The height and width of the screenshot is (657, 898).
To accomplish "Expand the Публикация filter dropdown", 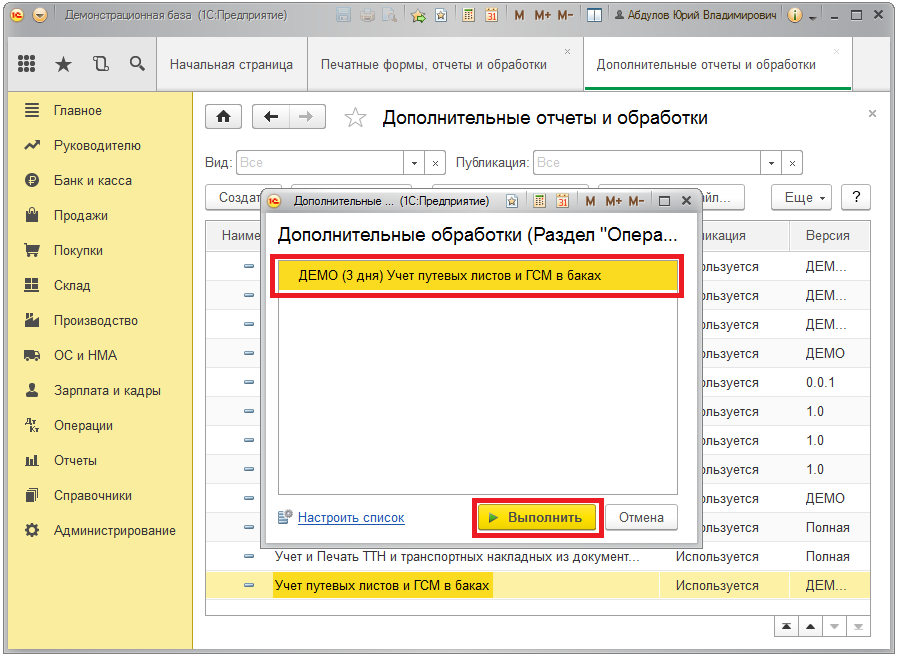I will [770, 162].
